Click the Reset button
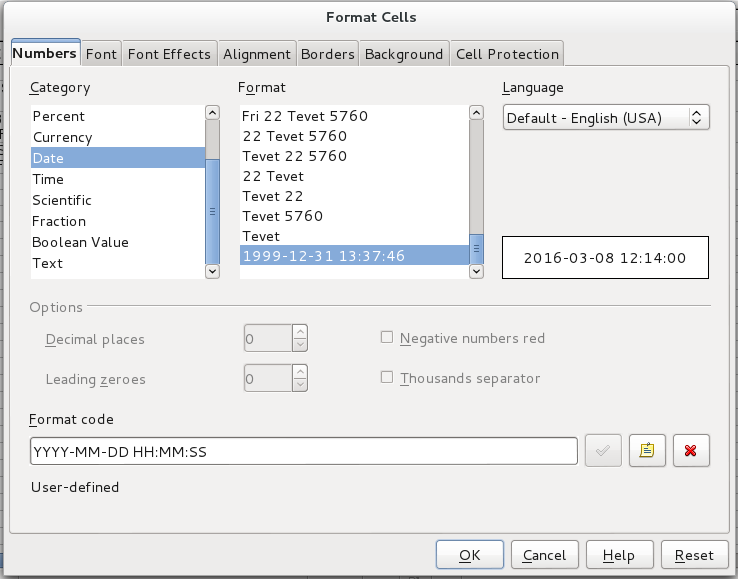738x579 pixels. click(694, 555)
